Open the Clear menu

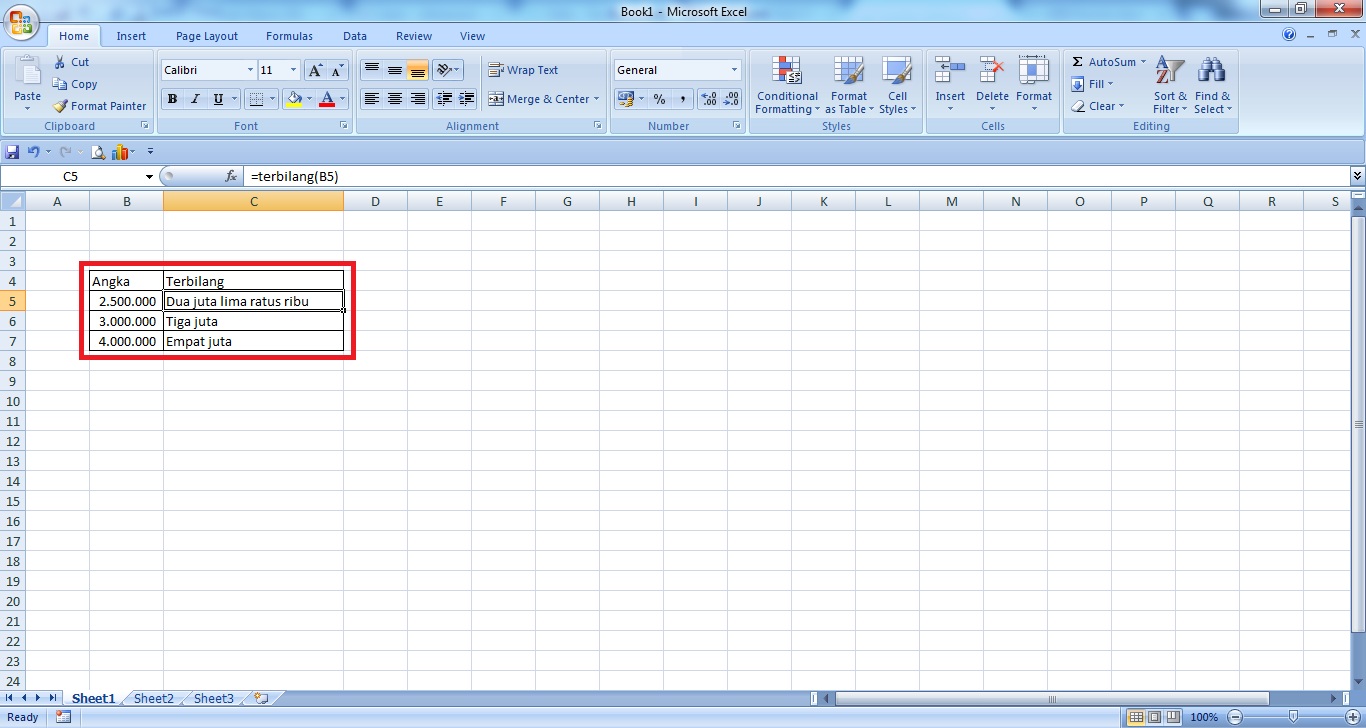(1098, 106)
